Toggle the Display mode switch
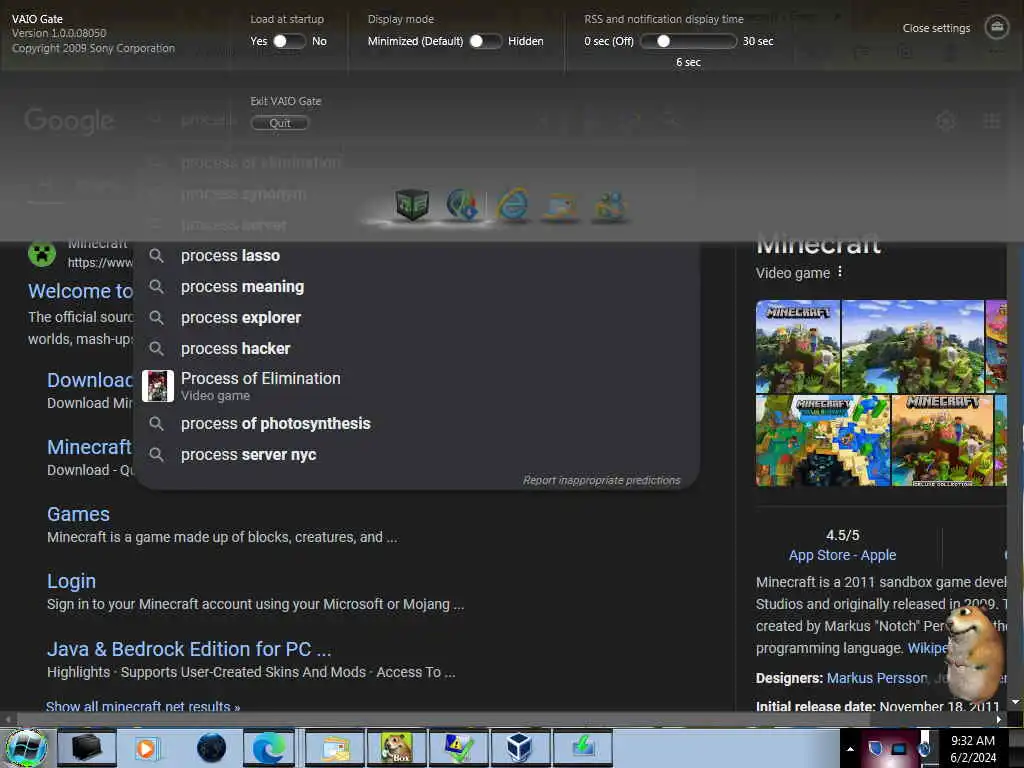1024x768 pixels. point(485,41)
